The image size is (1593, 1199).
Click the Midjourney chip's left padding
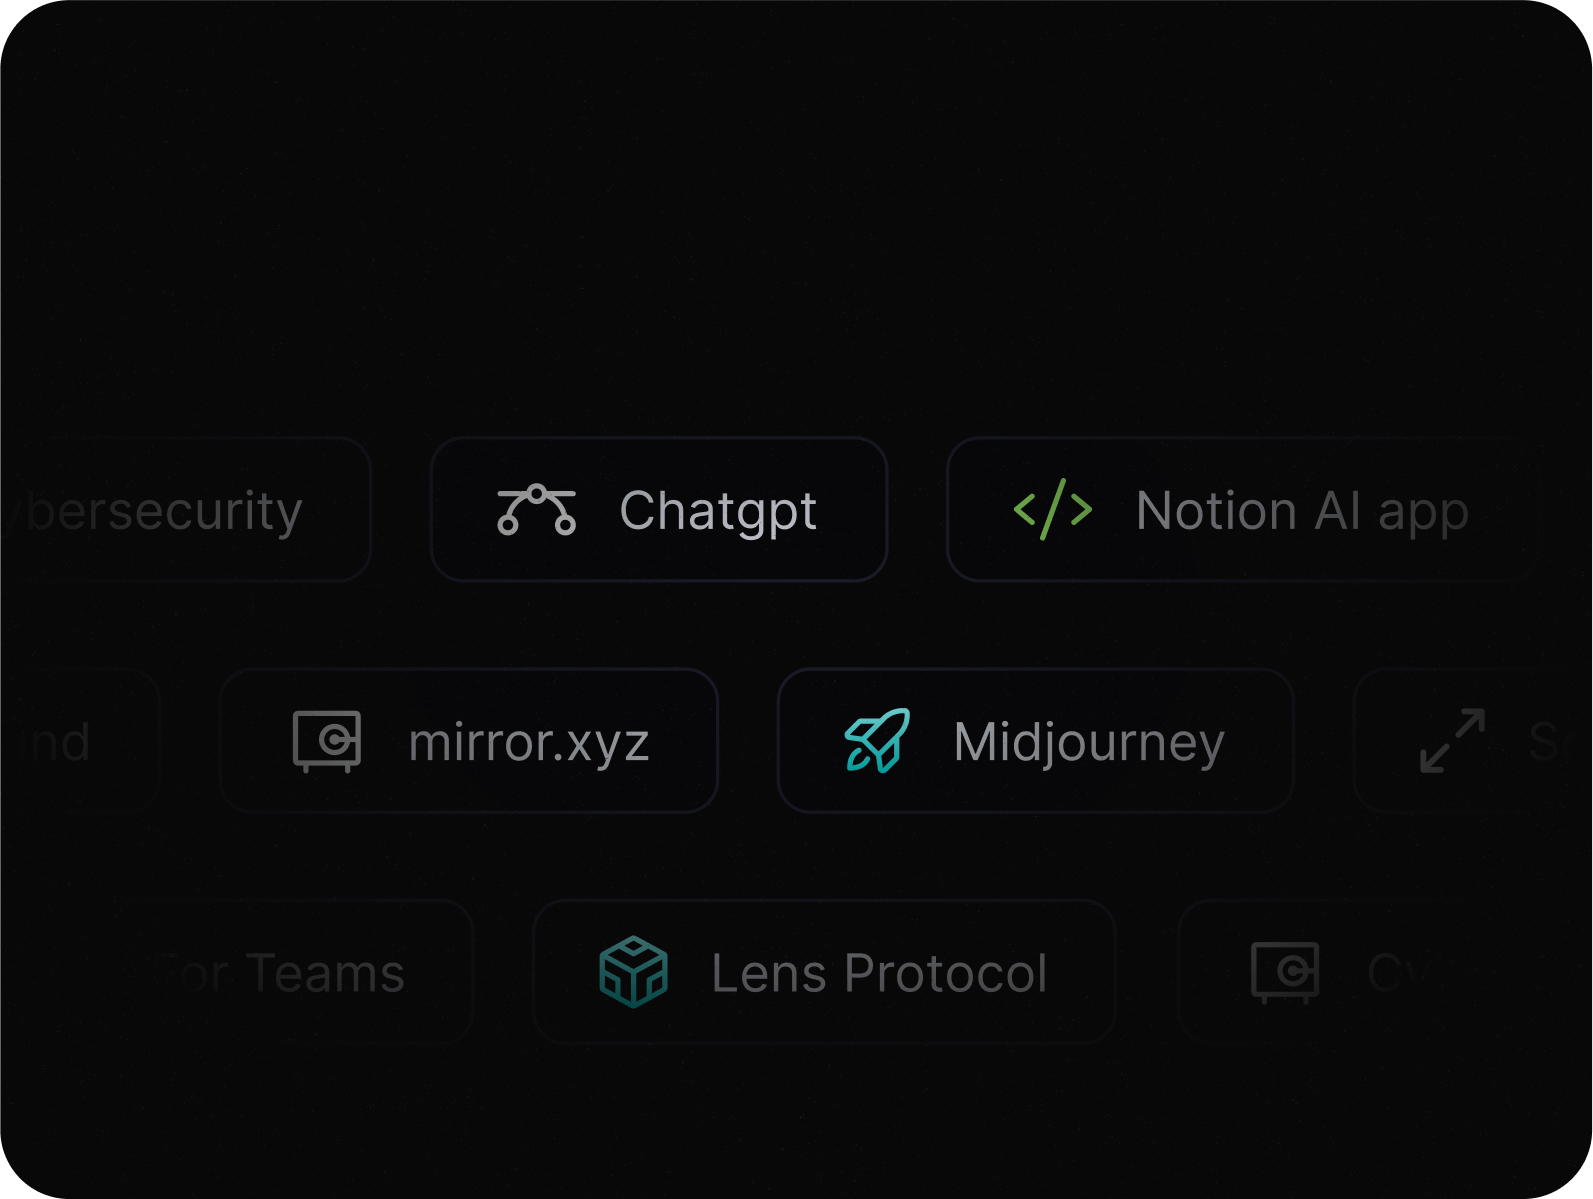pos(806,741)
